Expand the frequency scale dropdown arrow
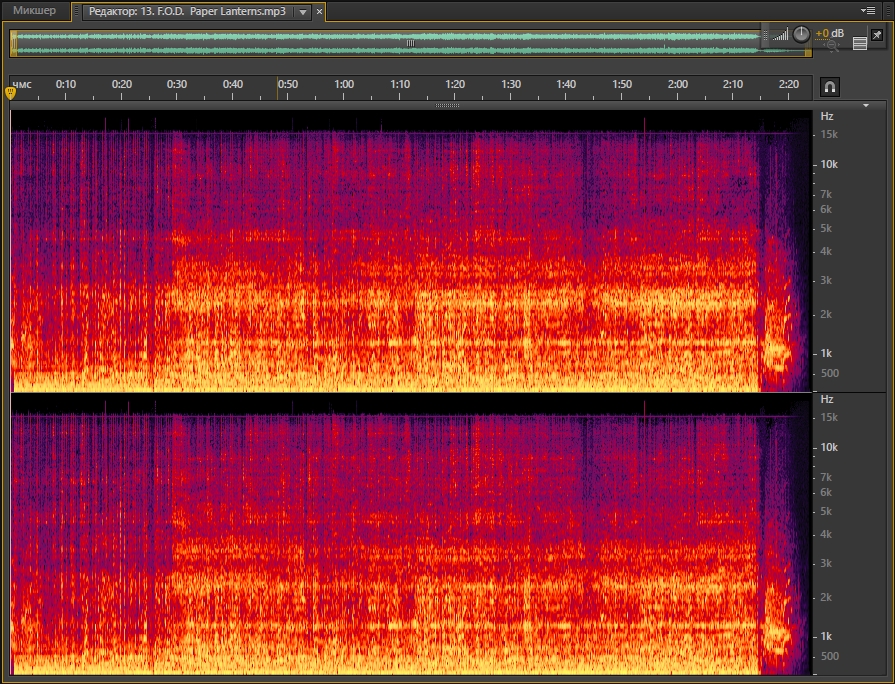This screenshot has width=895, height=684. 867,104
